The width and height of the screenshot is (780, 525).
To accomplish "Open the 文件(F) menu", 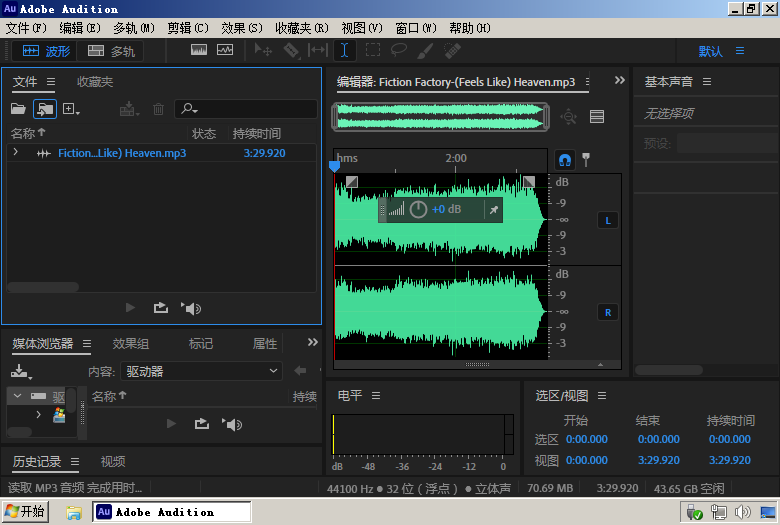I will (26, 28).
